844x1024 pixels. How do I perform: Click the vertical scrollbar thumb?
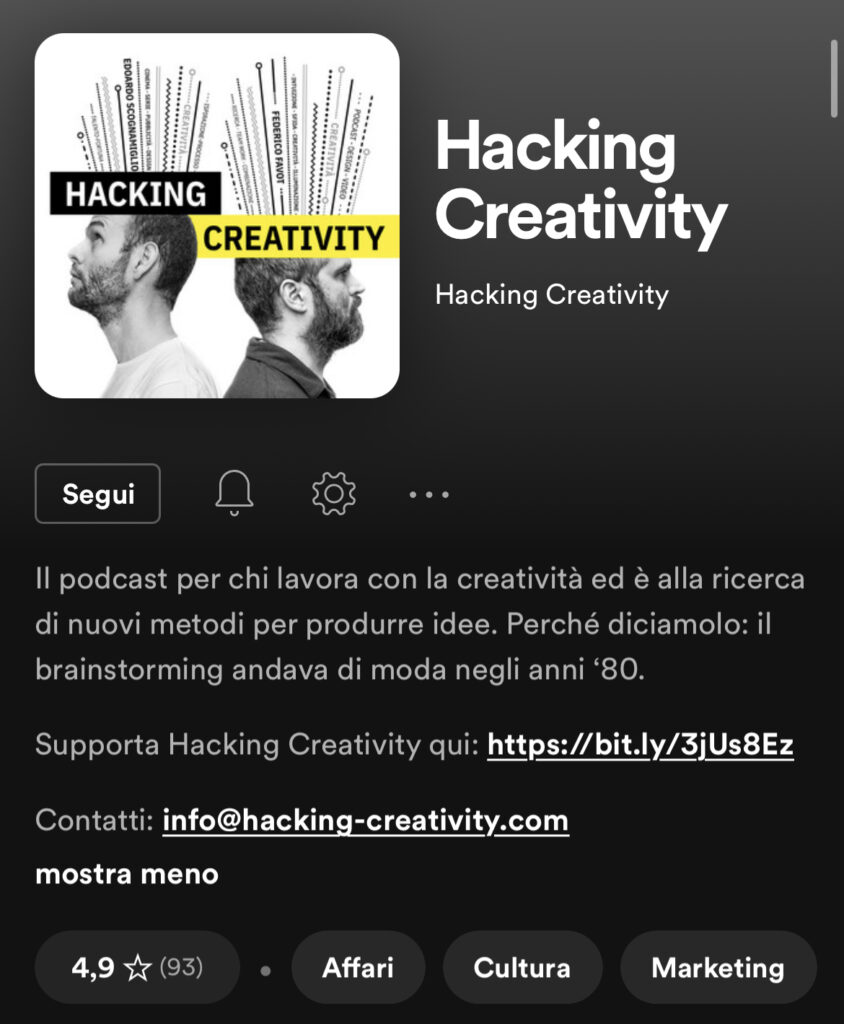834,79
